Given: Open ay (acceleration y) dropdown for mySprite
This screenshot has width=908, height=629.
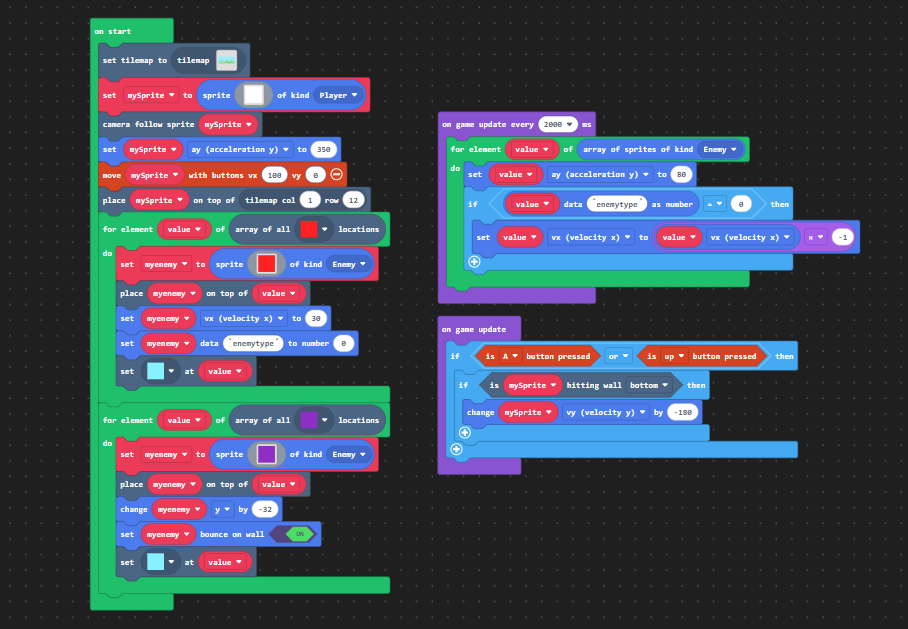Looking at the screenshot, I should (x=240, y=149).
